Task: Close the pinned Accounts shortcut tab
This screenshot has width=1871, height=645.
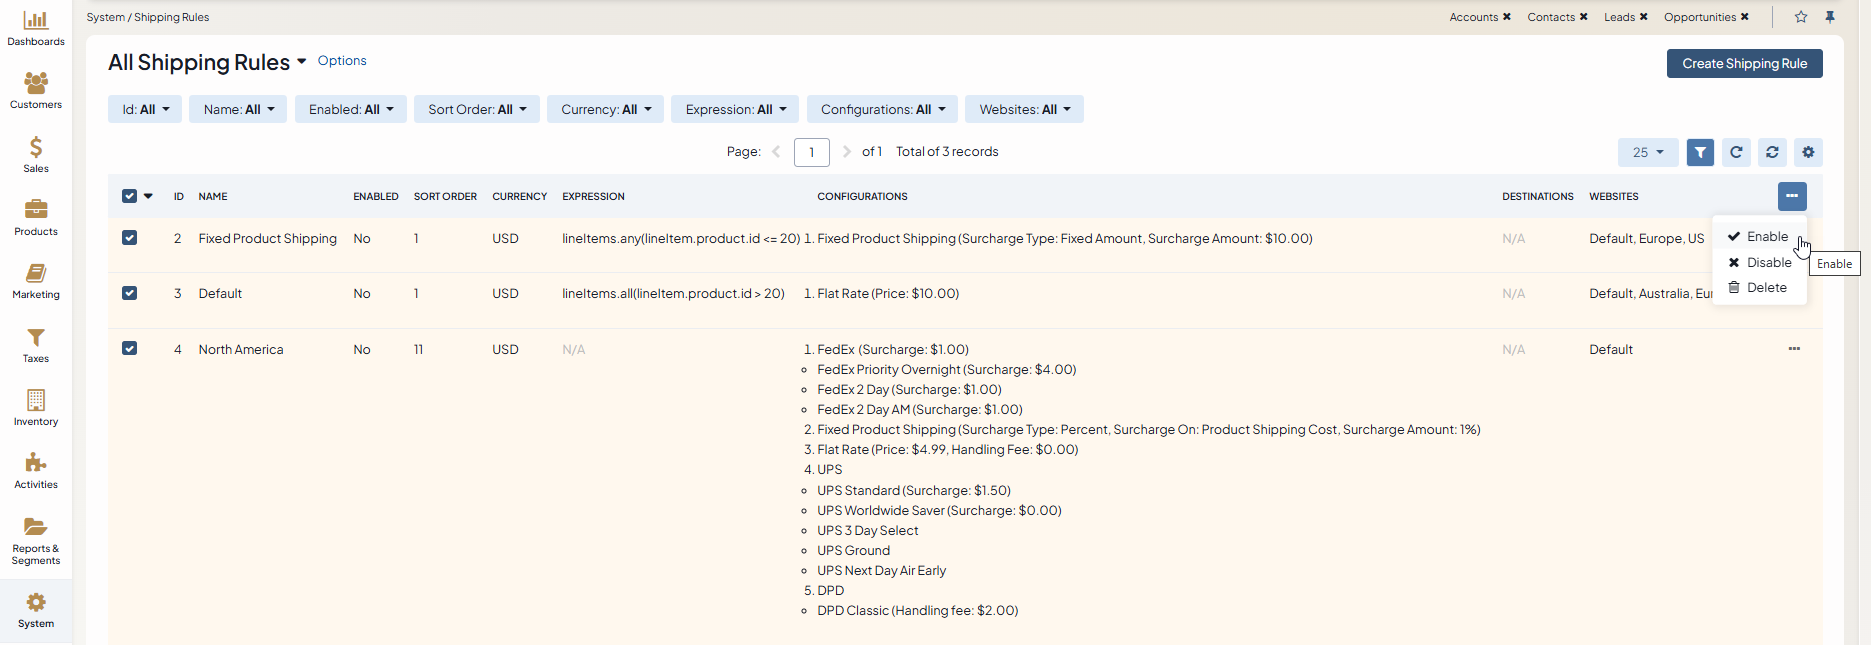Action: tap(1507, 17)
